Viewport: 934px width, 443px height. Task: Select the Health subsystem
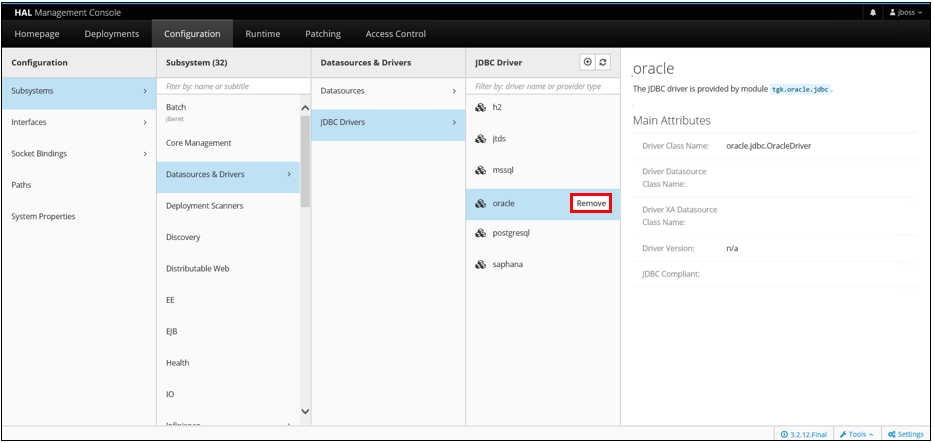pos(228,363)
